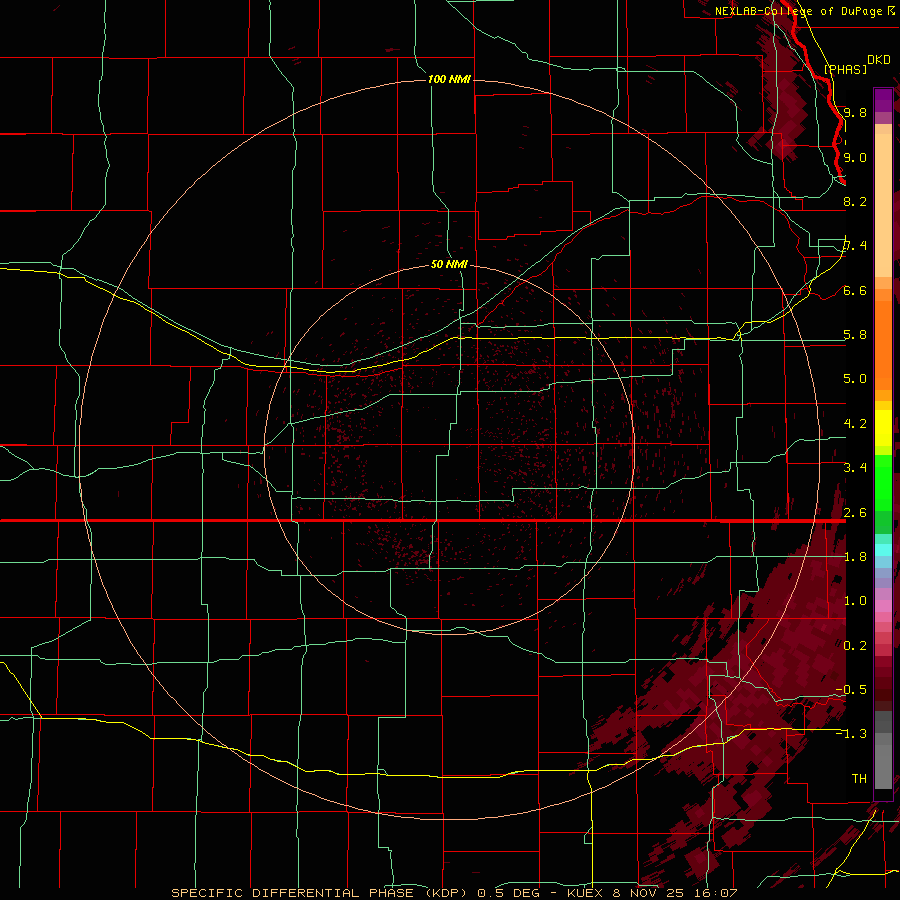900x900 pixels.
Task: Click the SPECIFIC DIFFERENTIAL PHASE (KDP) product title
Action: pos(319,893)
